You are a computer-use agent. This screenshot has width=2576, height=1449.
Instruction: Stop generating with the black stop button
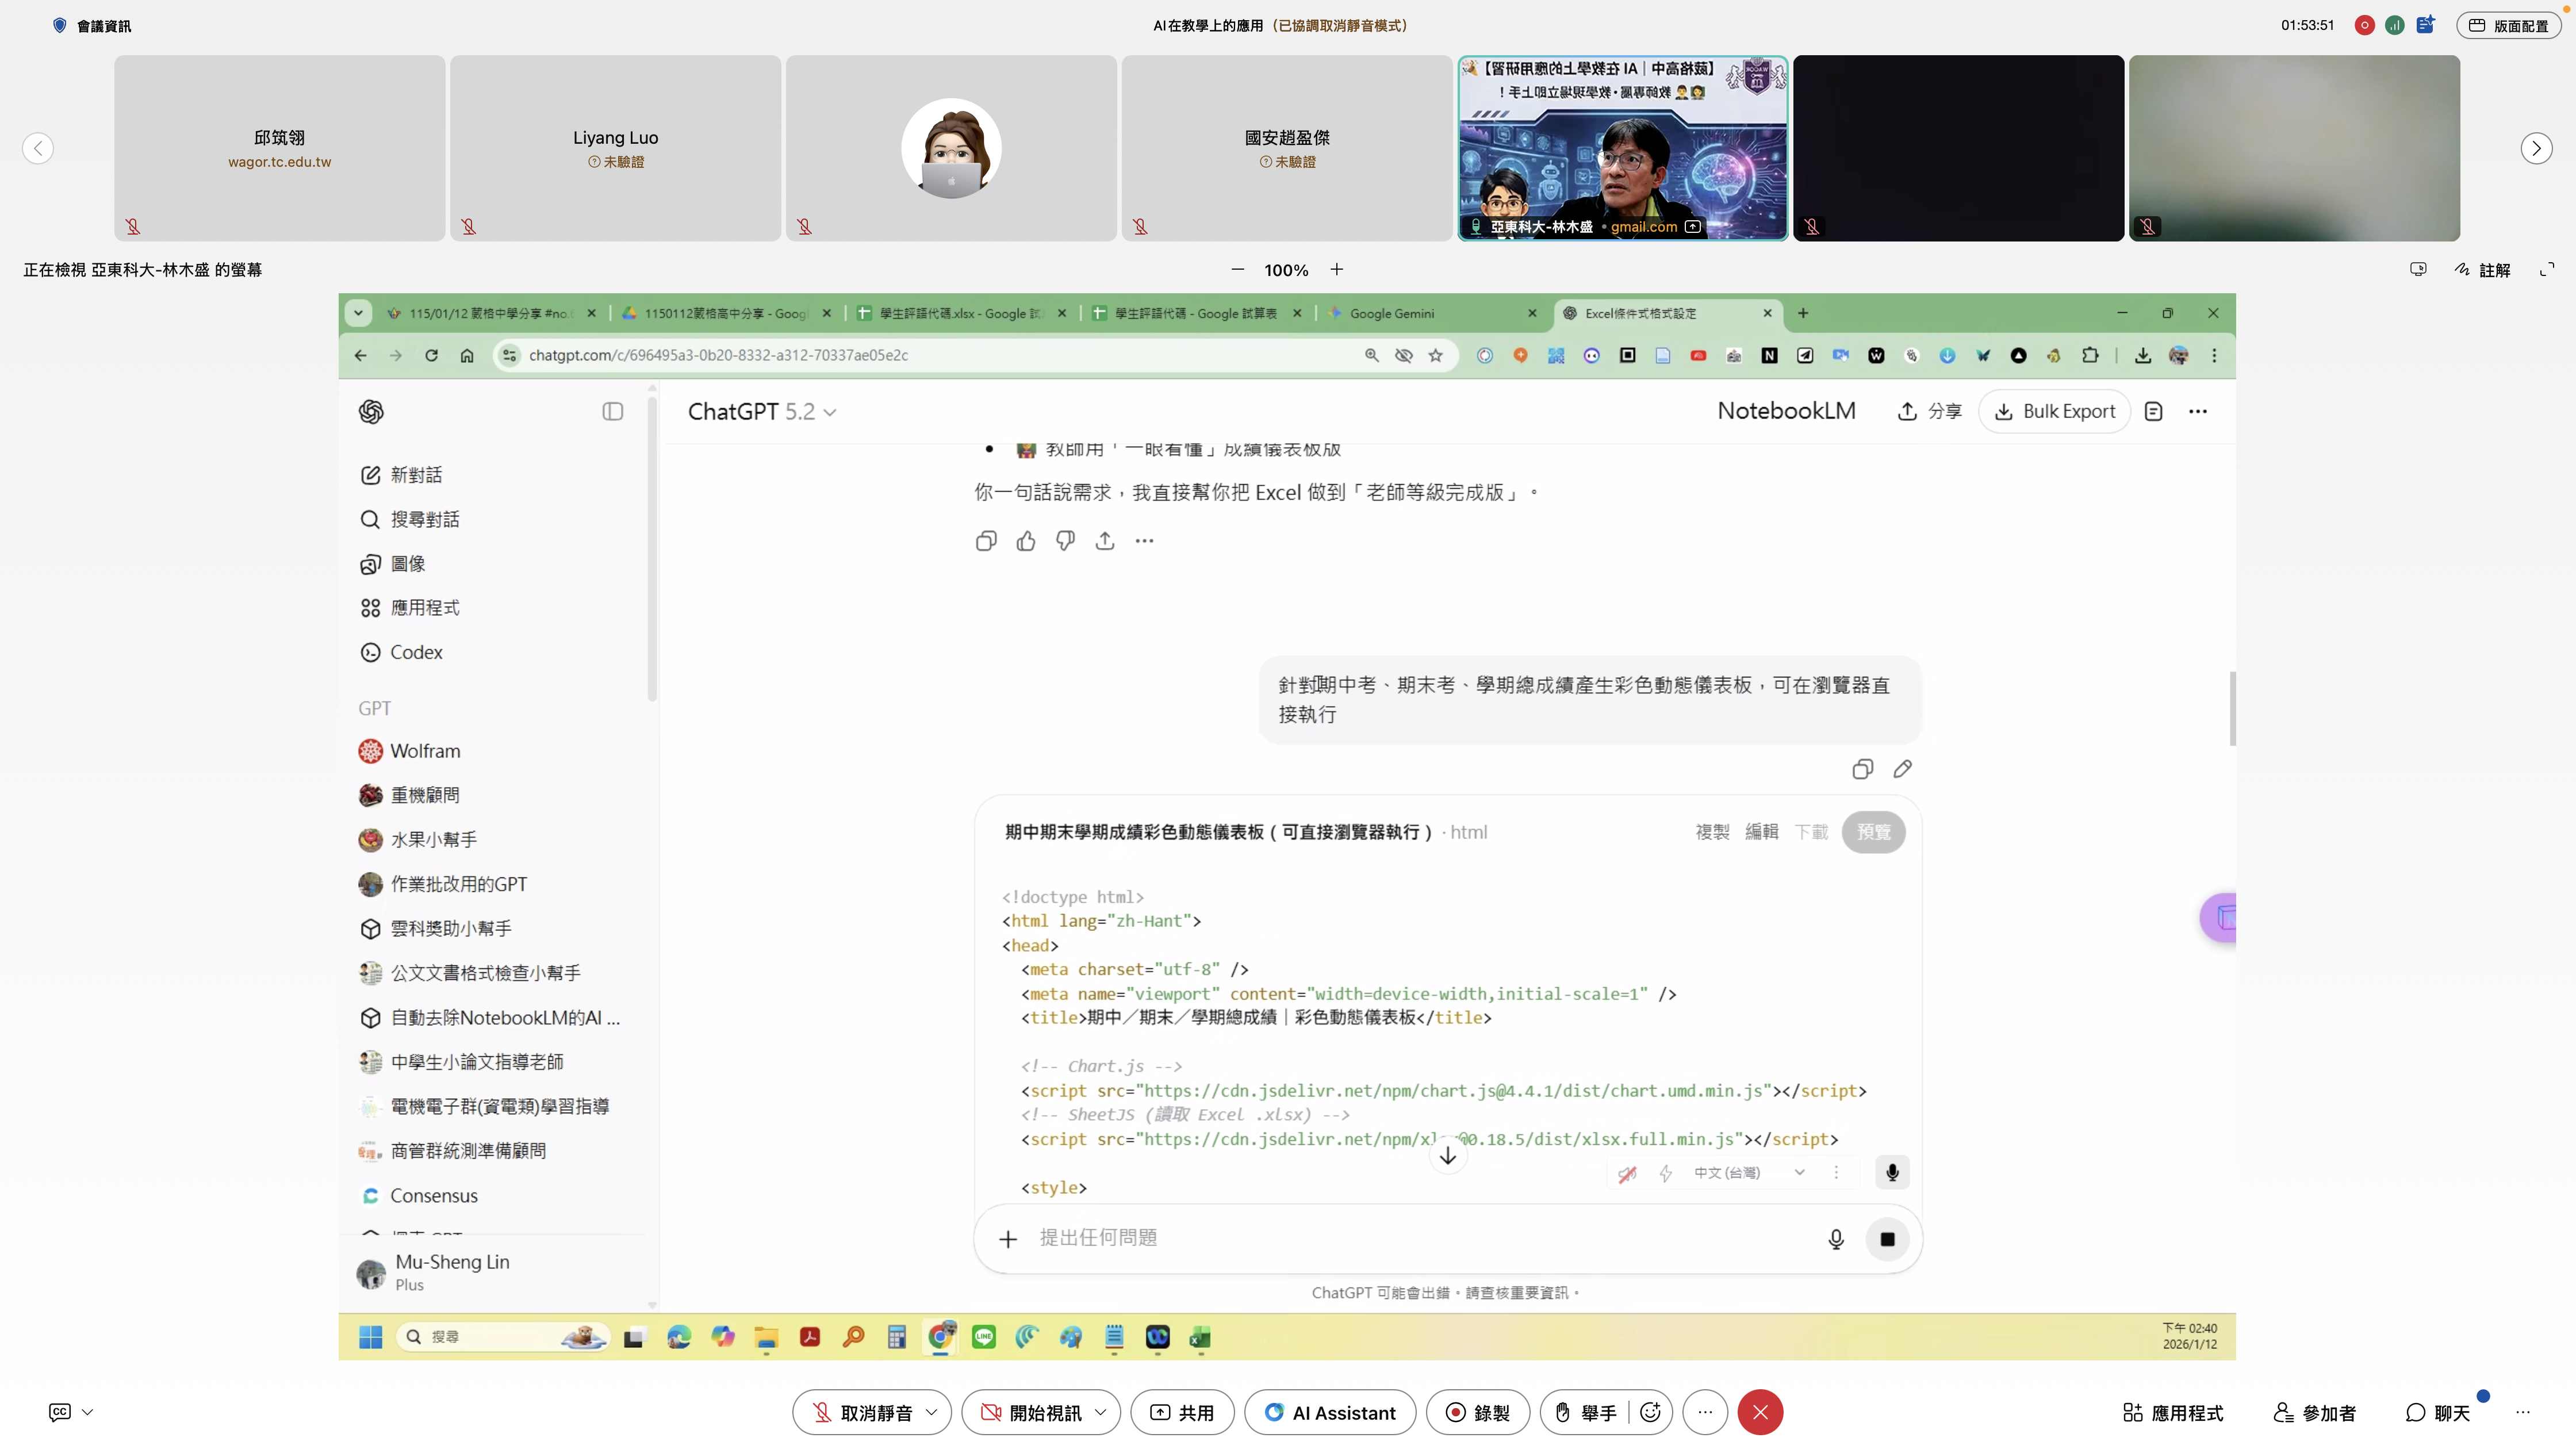(1887, 1239)
